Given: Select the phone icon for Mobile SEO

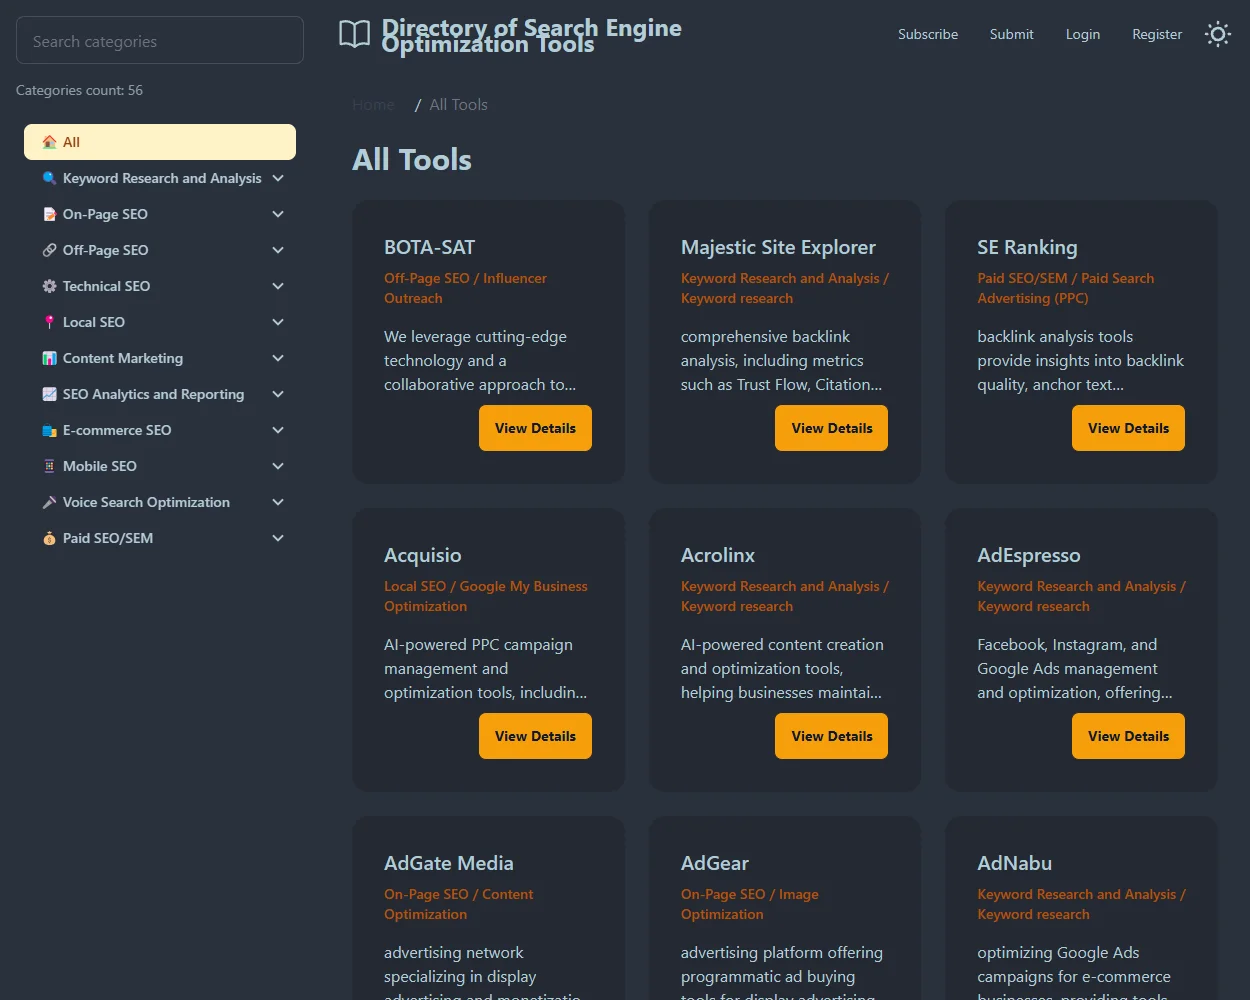Looking at the screenshot, I should (x=50, y=465).
